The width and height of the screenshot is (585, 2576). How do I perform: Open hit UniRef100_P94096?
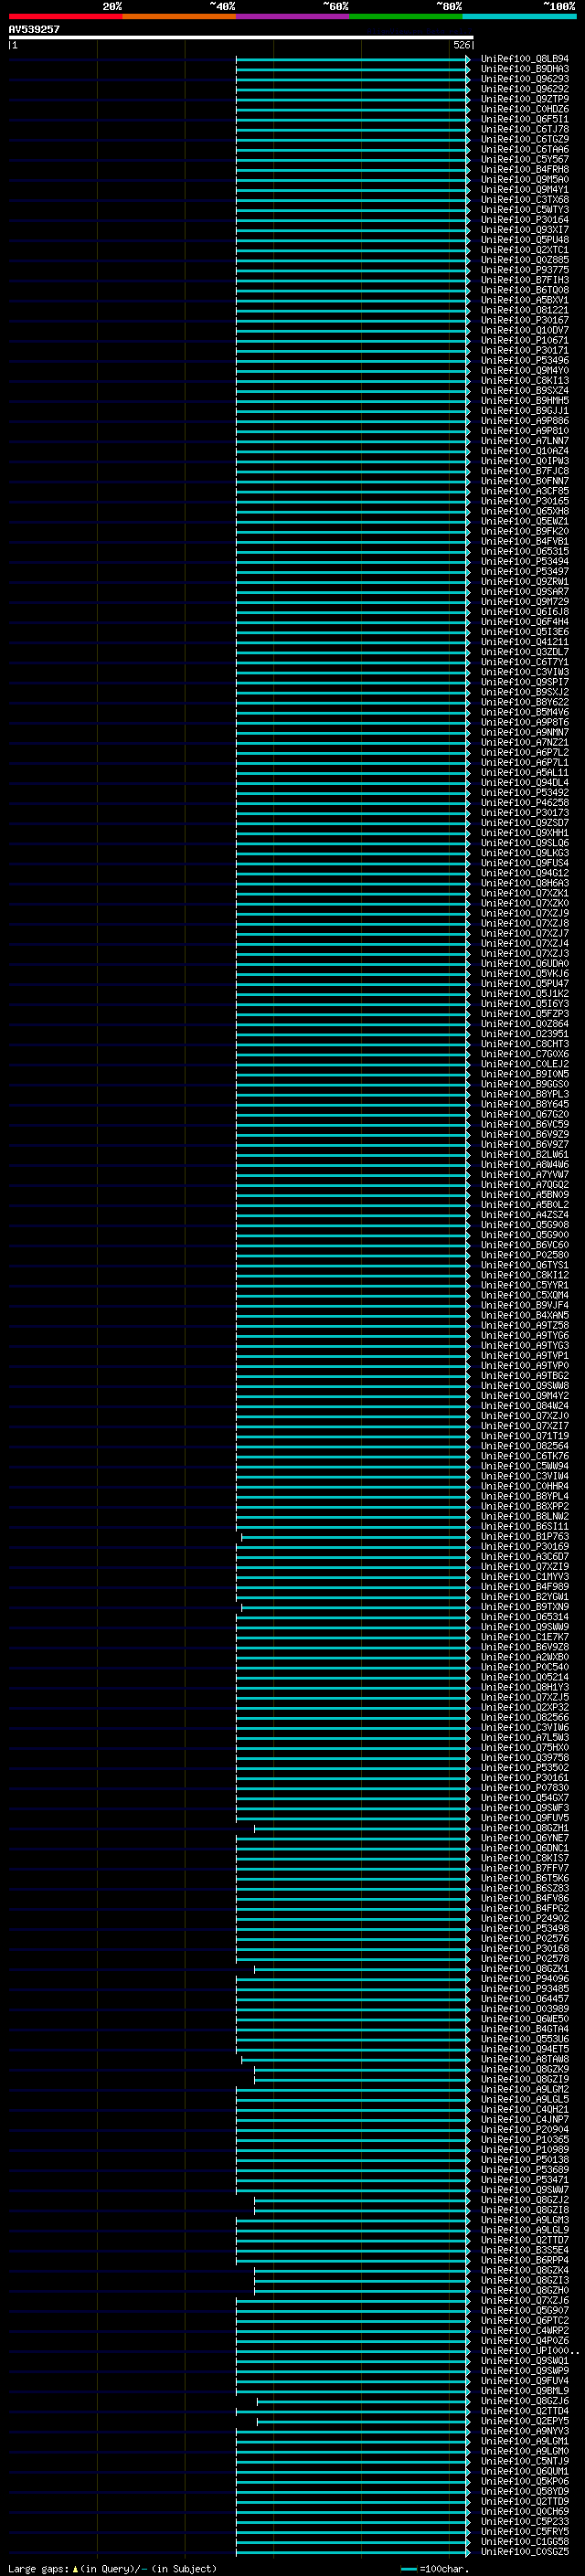point(525,1978)
